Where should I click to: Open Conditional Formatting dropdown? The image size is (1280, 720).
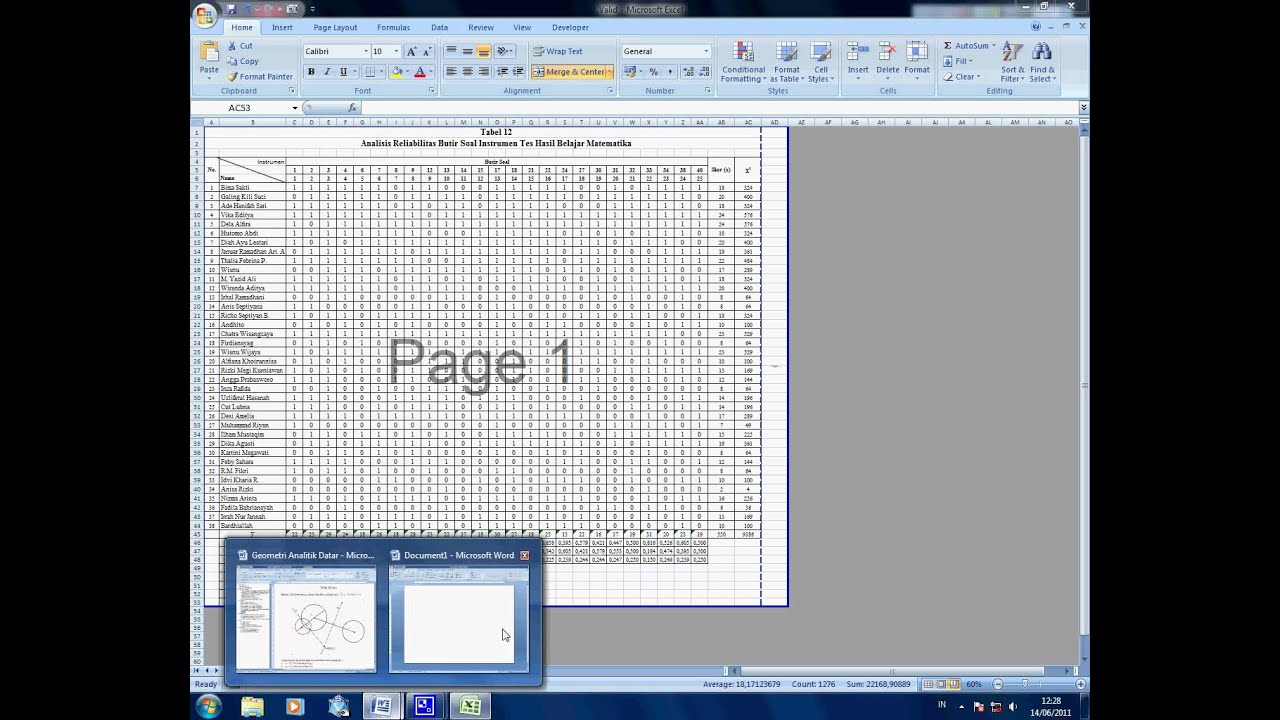click(743, 63)
